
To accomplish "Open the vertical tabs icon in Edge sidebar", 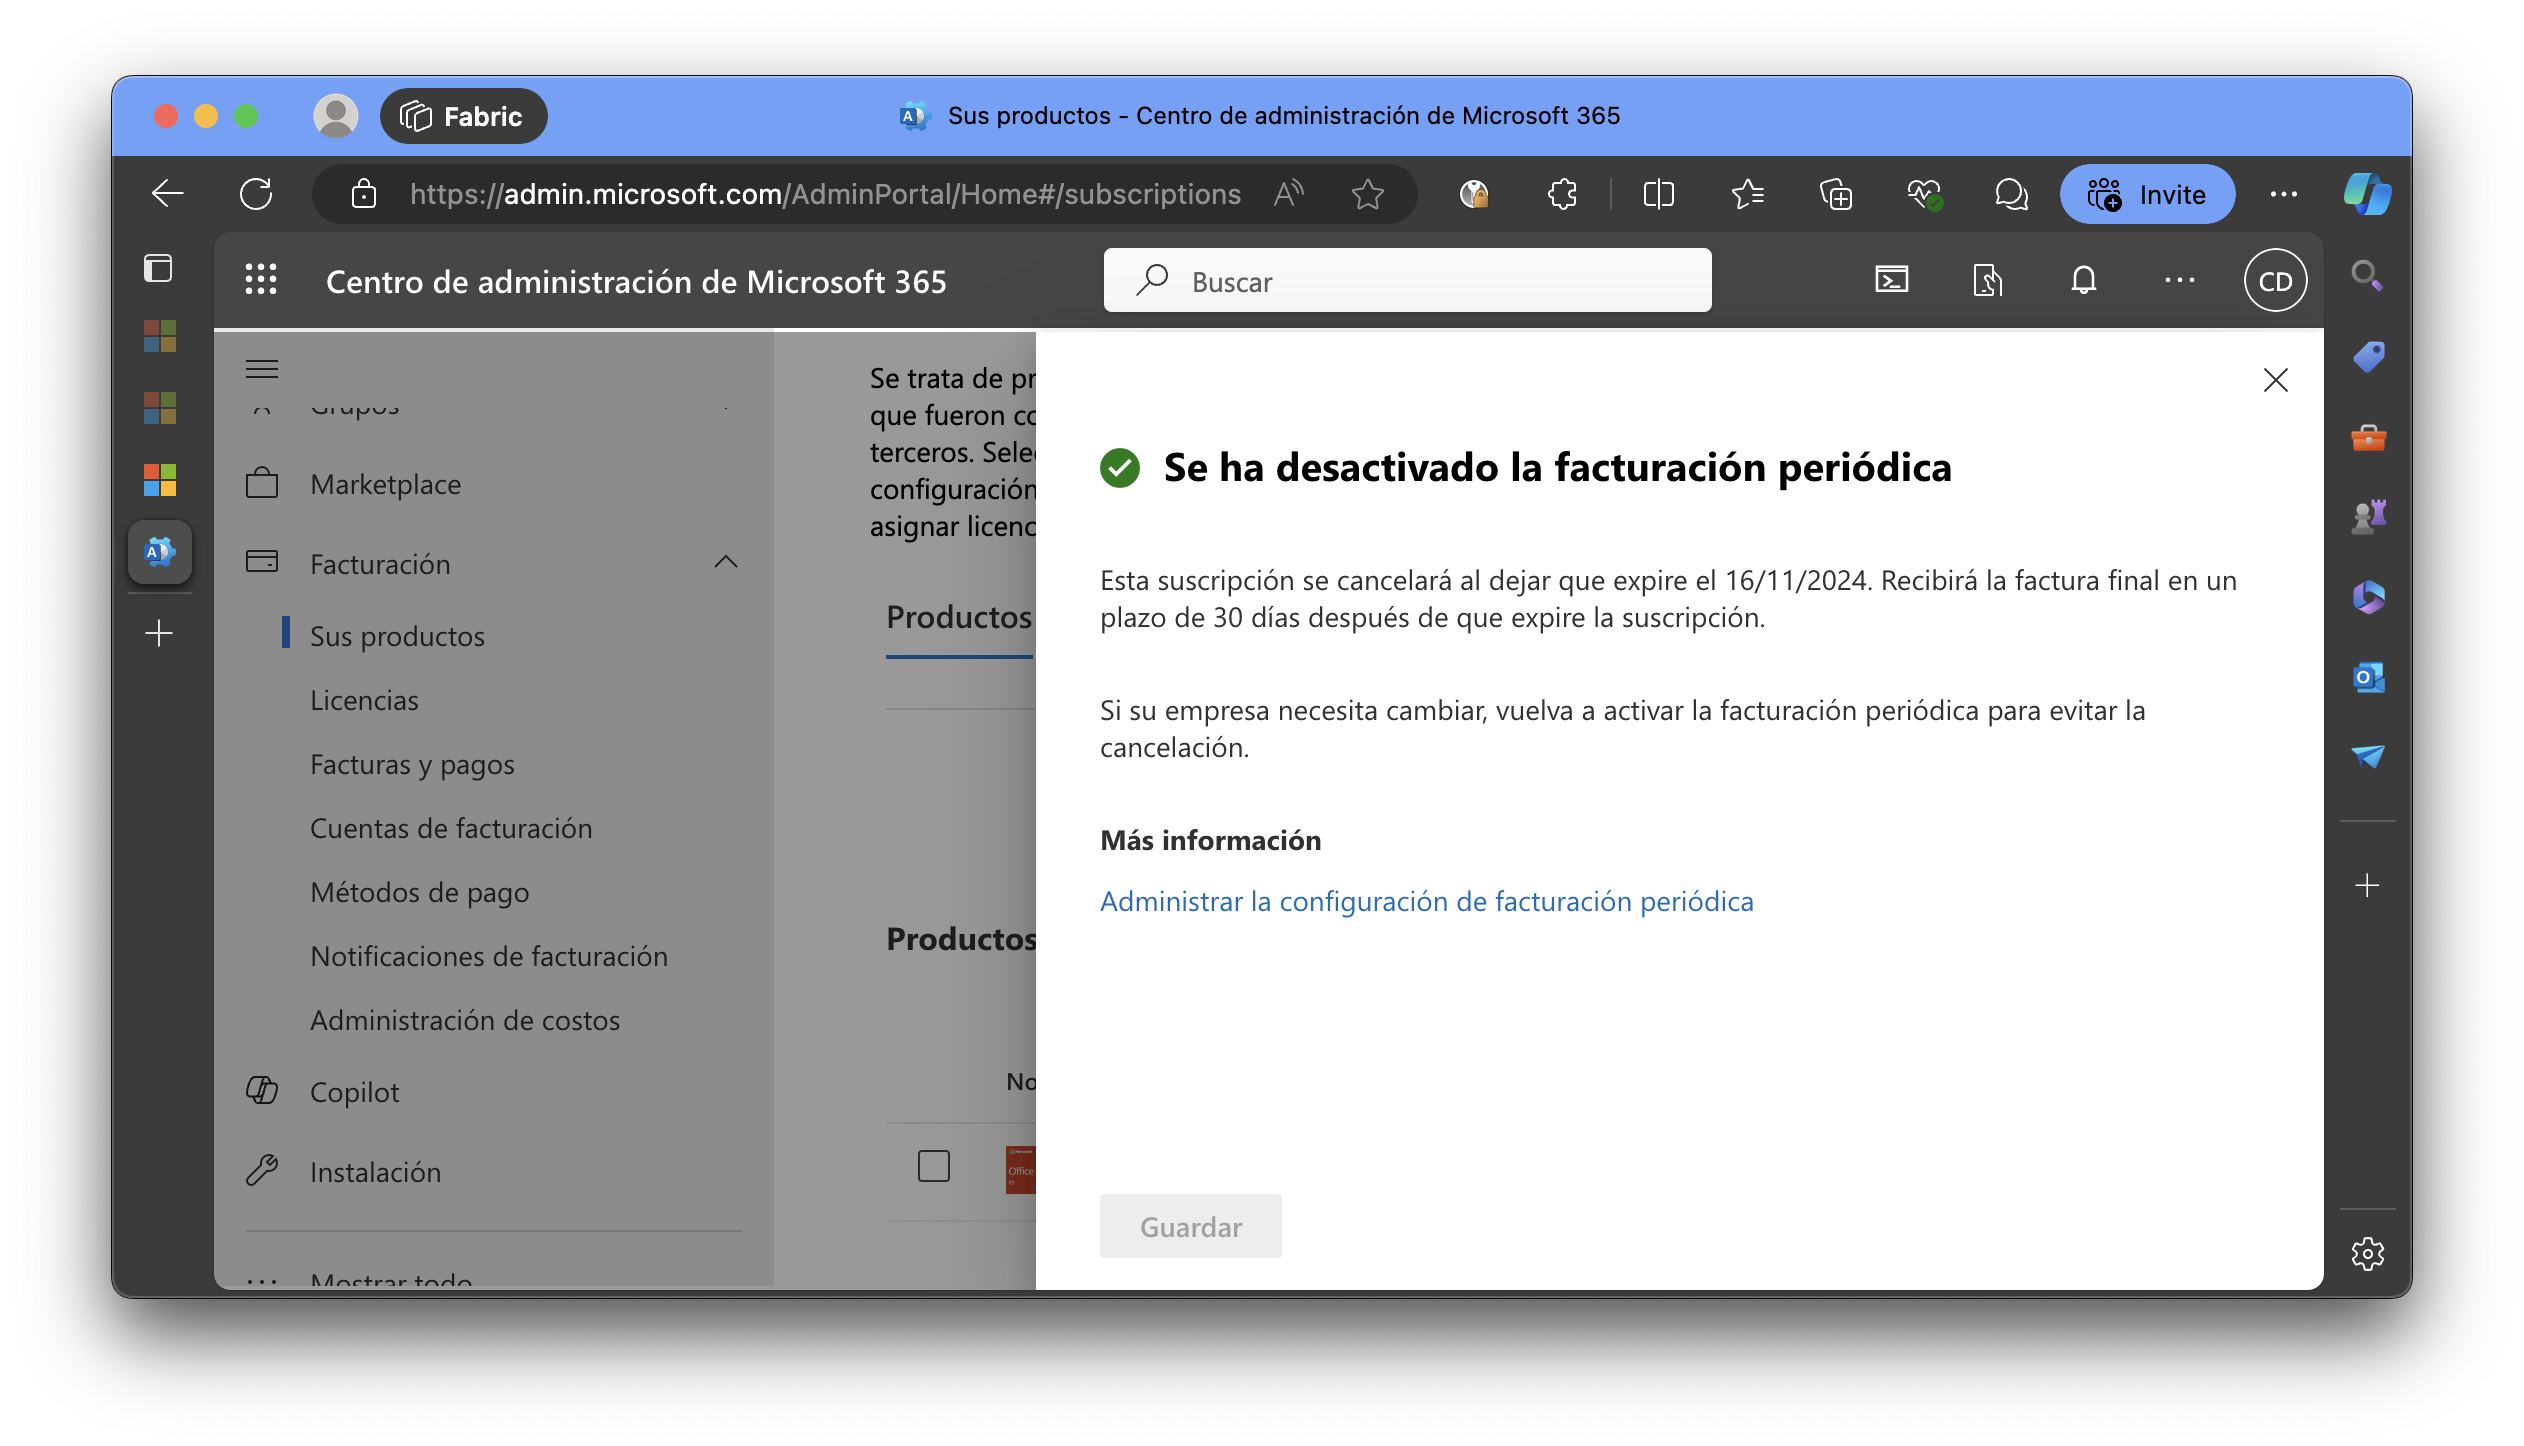I will (x=158, y=268).
